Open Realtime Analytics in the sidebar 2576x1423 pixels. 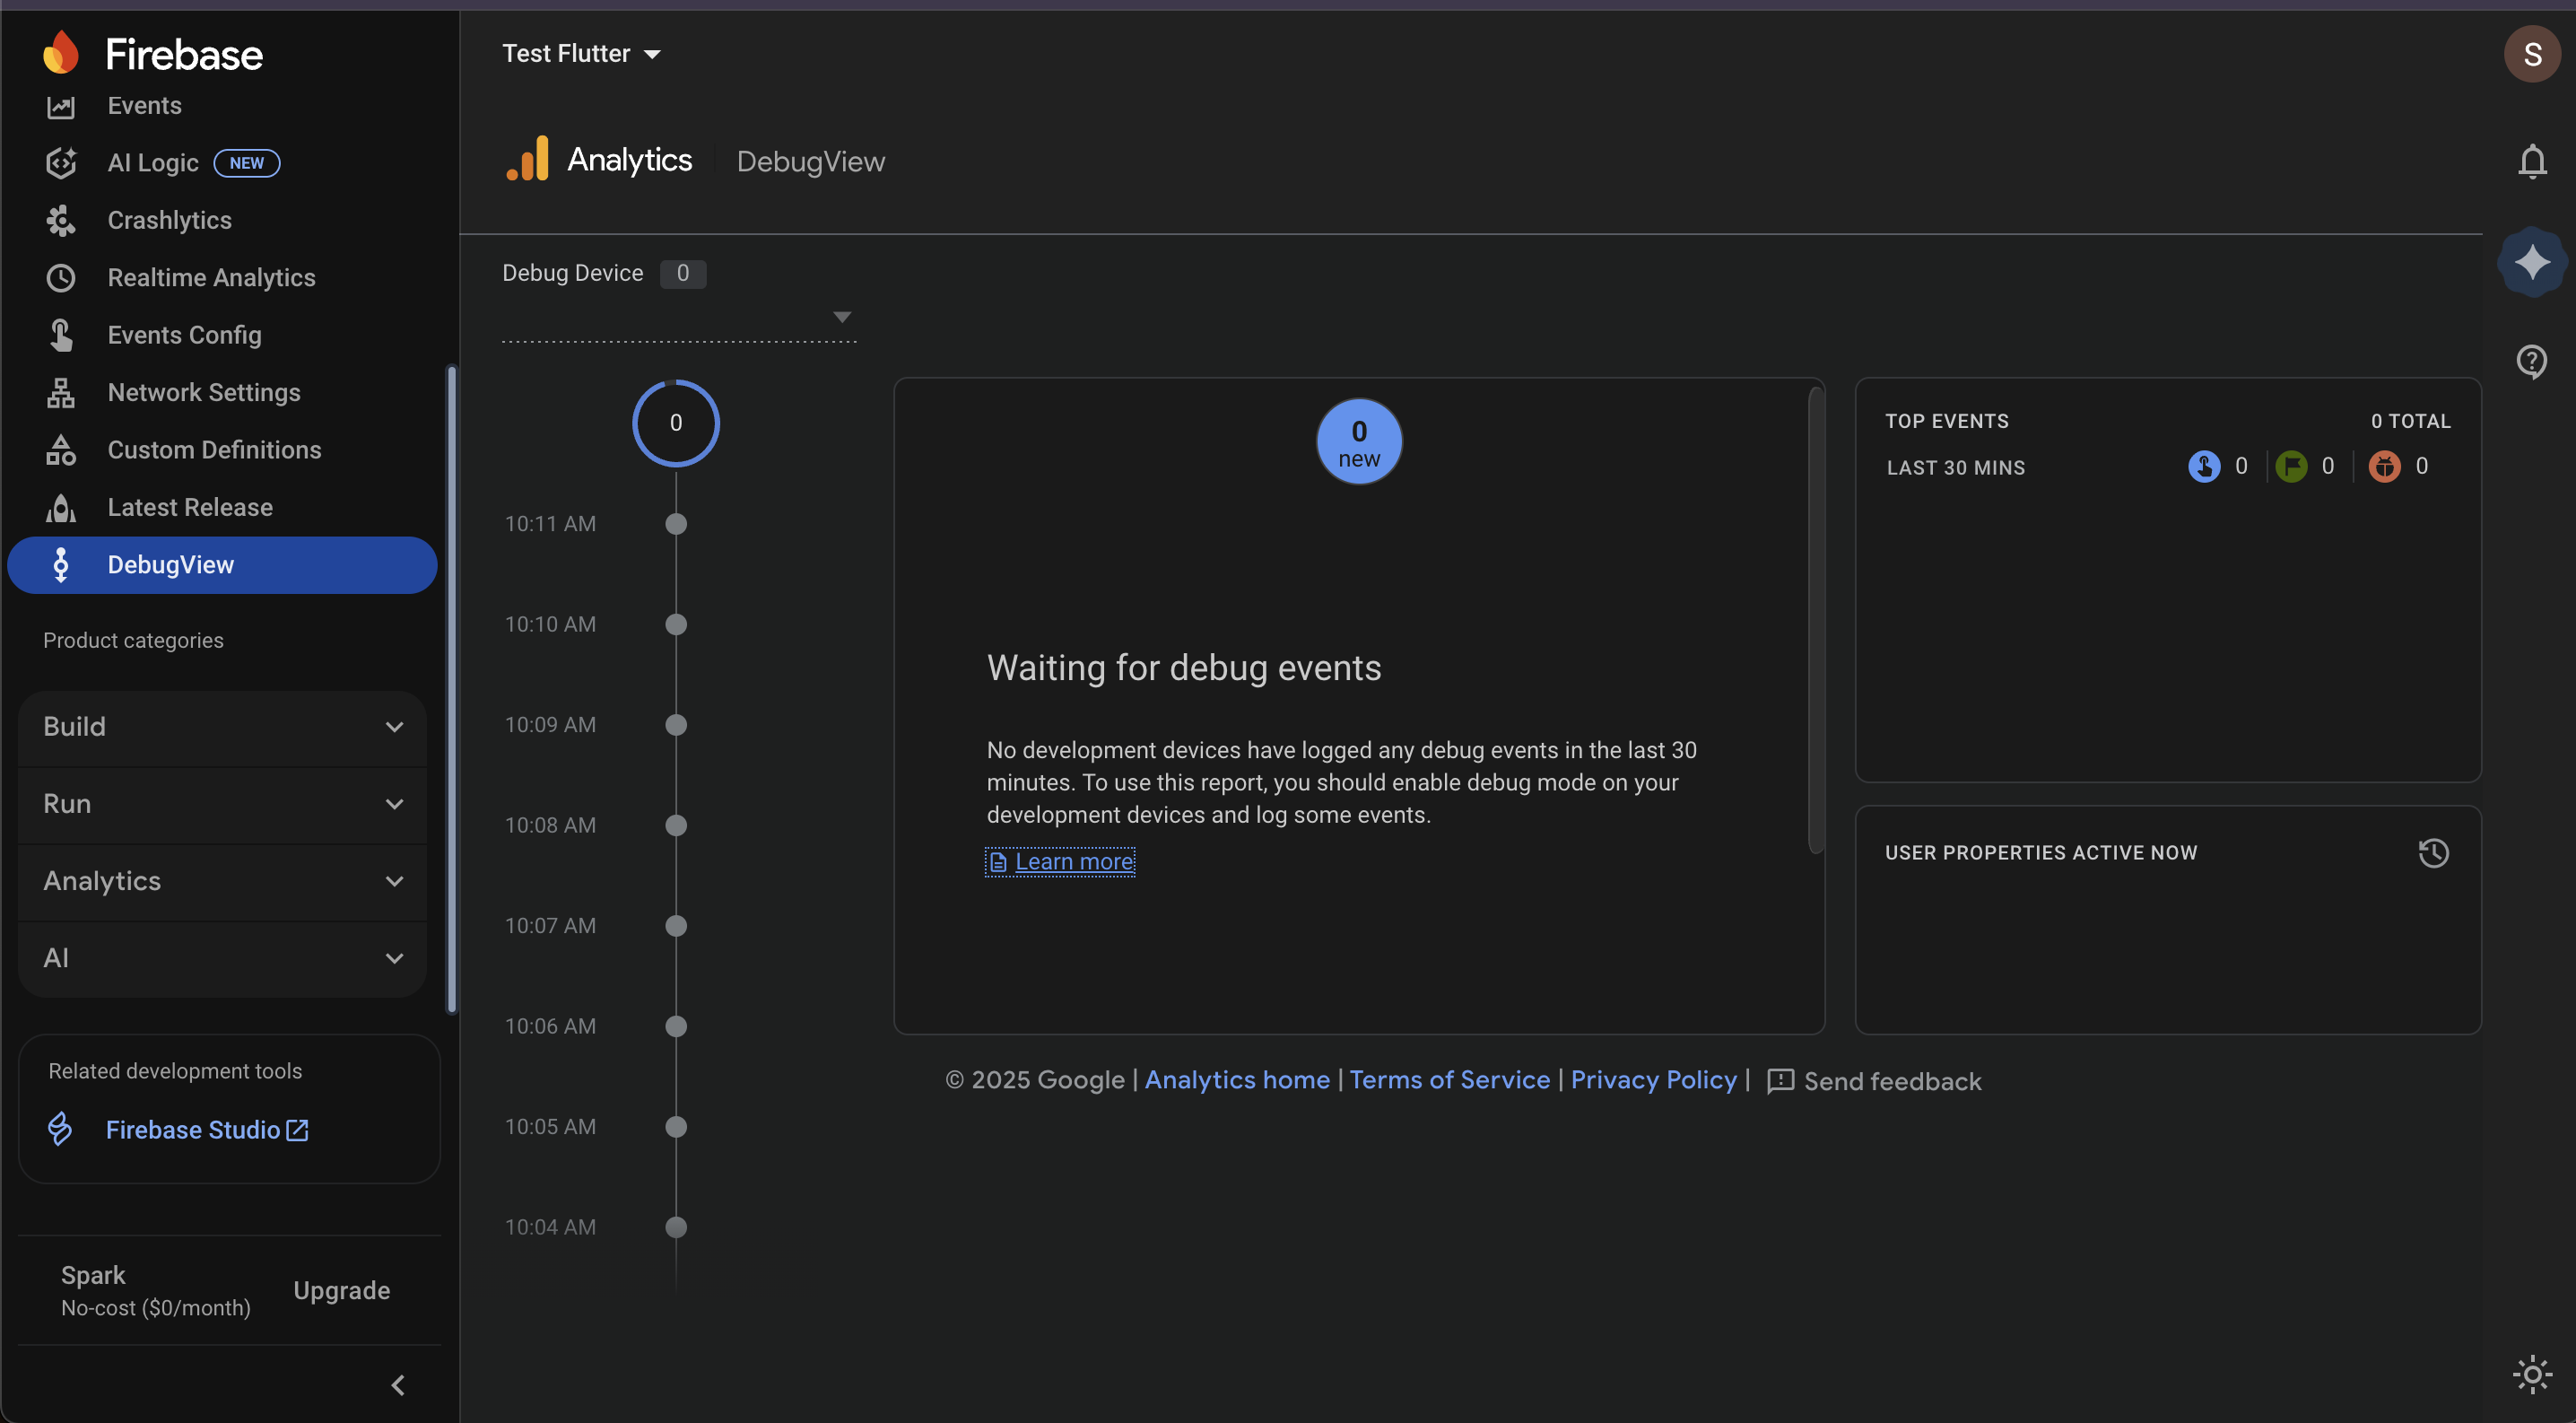211,278
